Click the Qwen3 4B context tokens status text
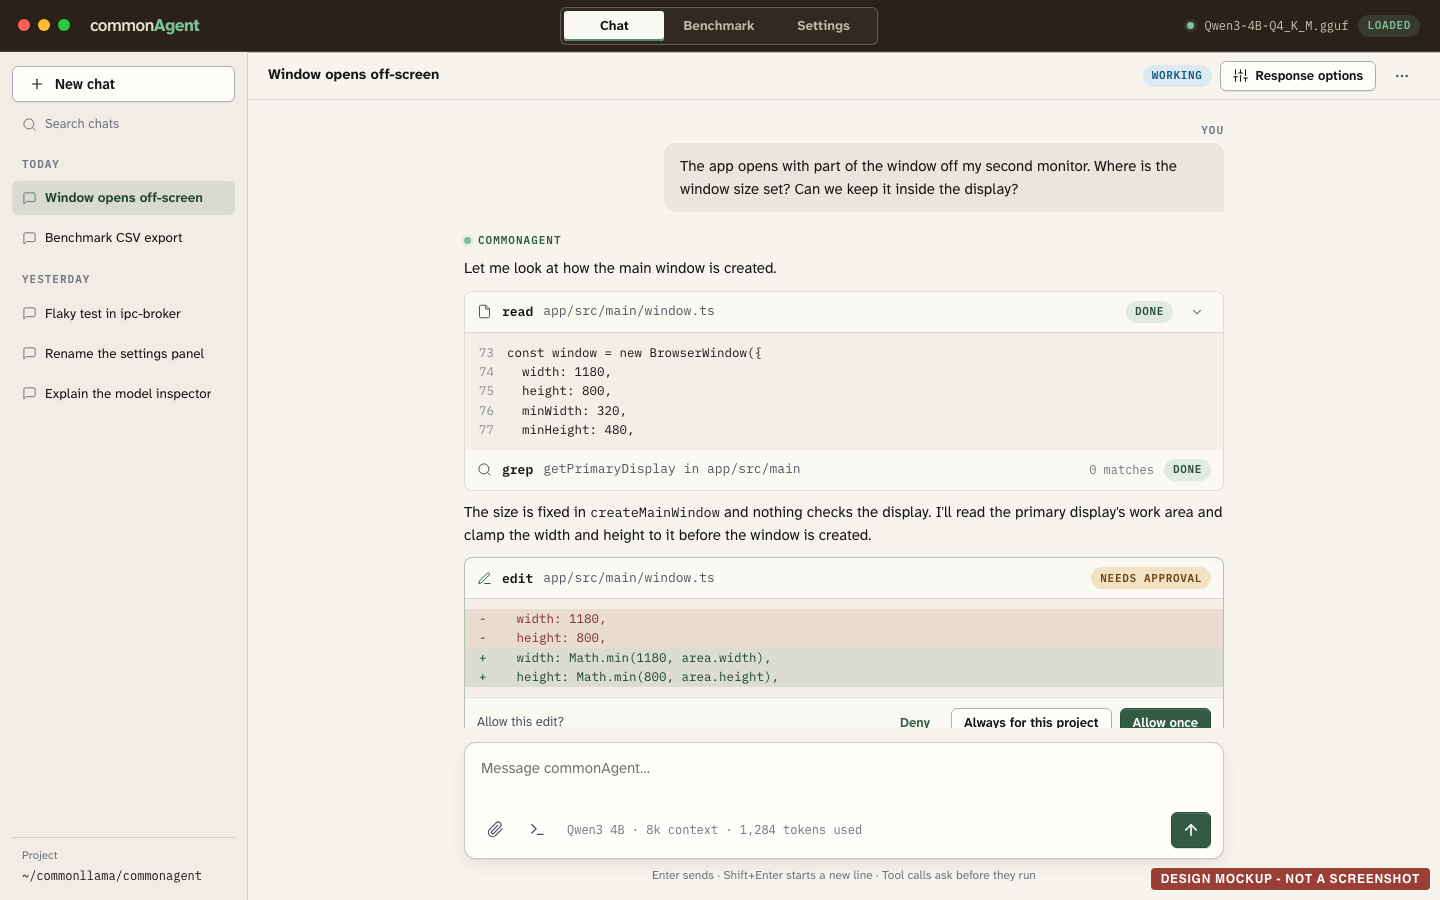The image size is (1440, 900). (x=714, y=830)
